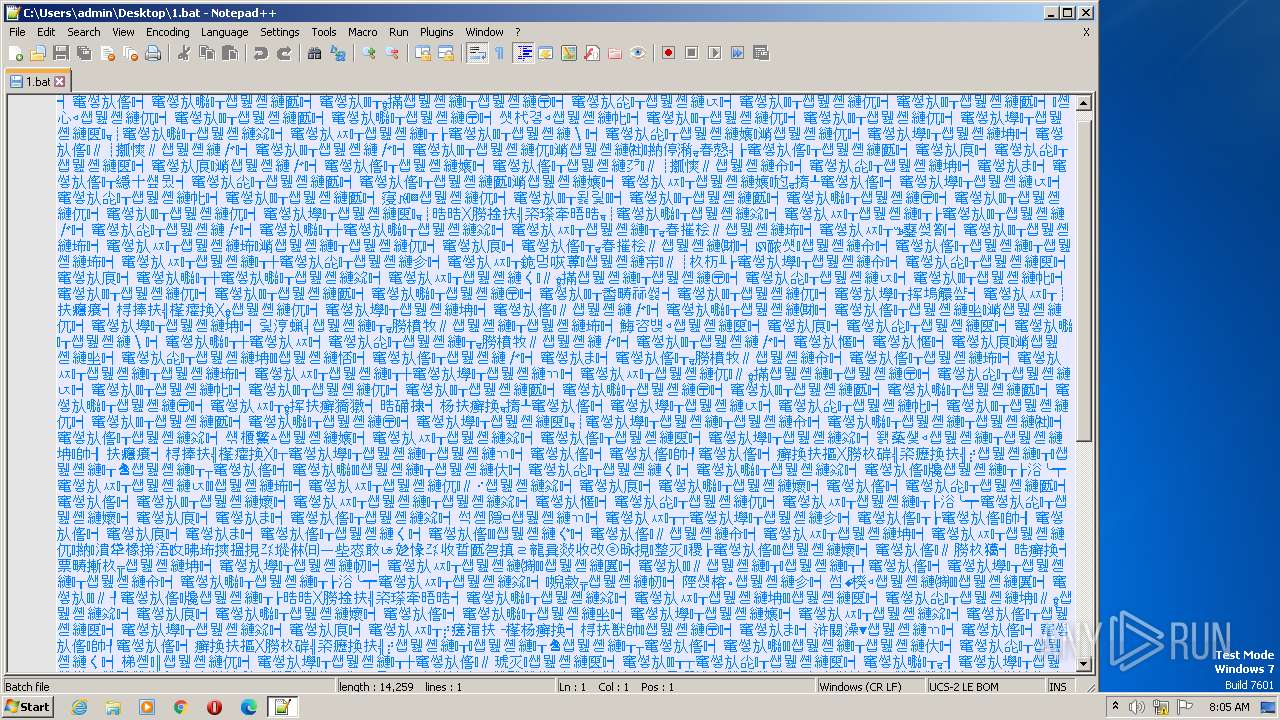The image size is (1280, 720).
Task: Click the Save toolbar icon
Action: coord(60,53)
